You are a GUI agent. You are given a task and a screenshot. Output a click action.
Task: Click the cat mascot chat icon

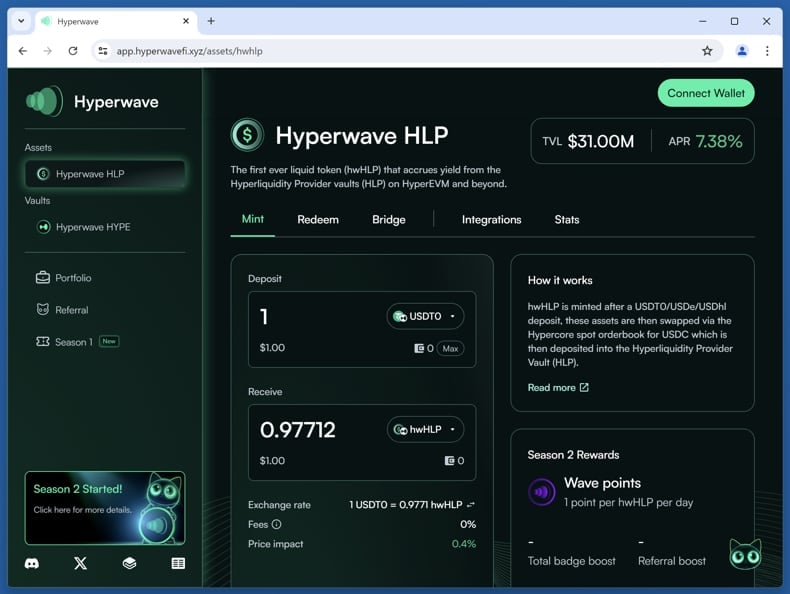[745, 554]
